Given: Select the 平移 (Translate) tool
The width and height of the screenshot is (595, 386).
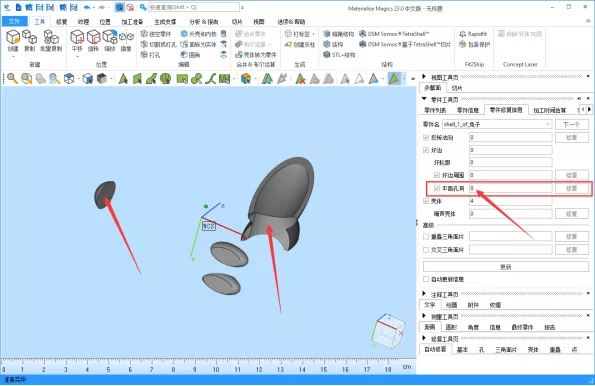Looking at the screenshot, I should tap(77, 41).
